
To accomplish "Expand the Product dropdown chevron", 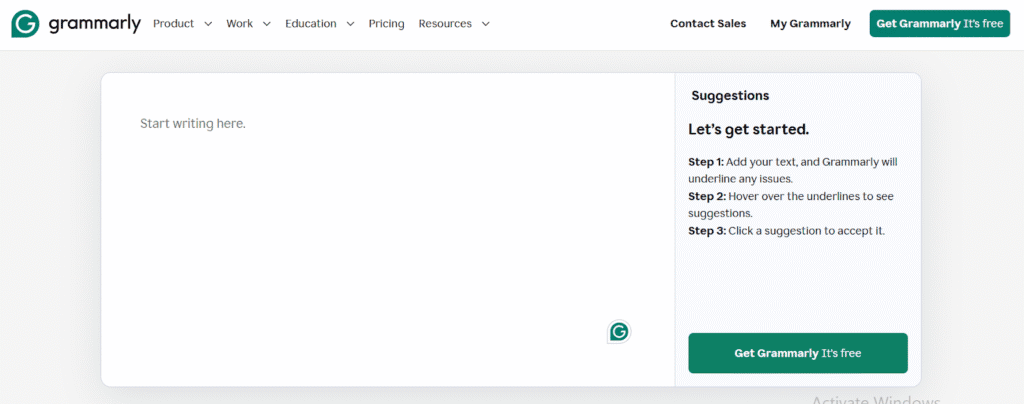I will coord(208,24).
